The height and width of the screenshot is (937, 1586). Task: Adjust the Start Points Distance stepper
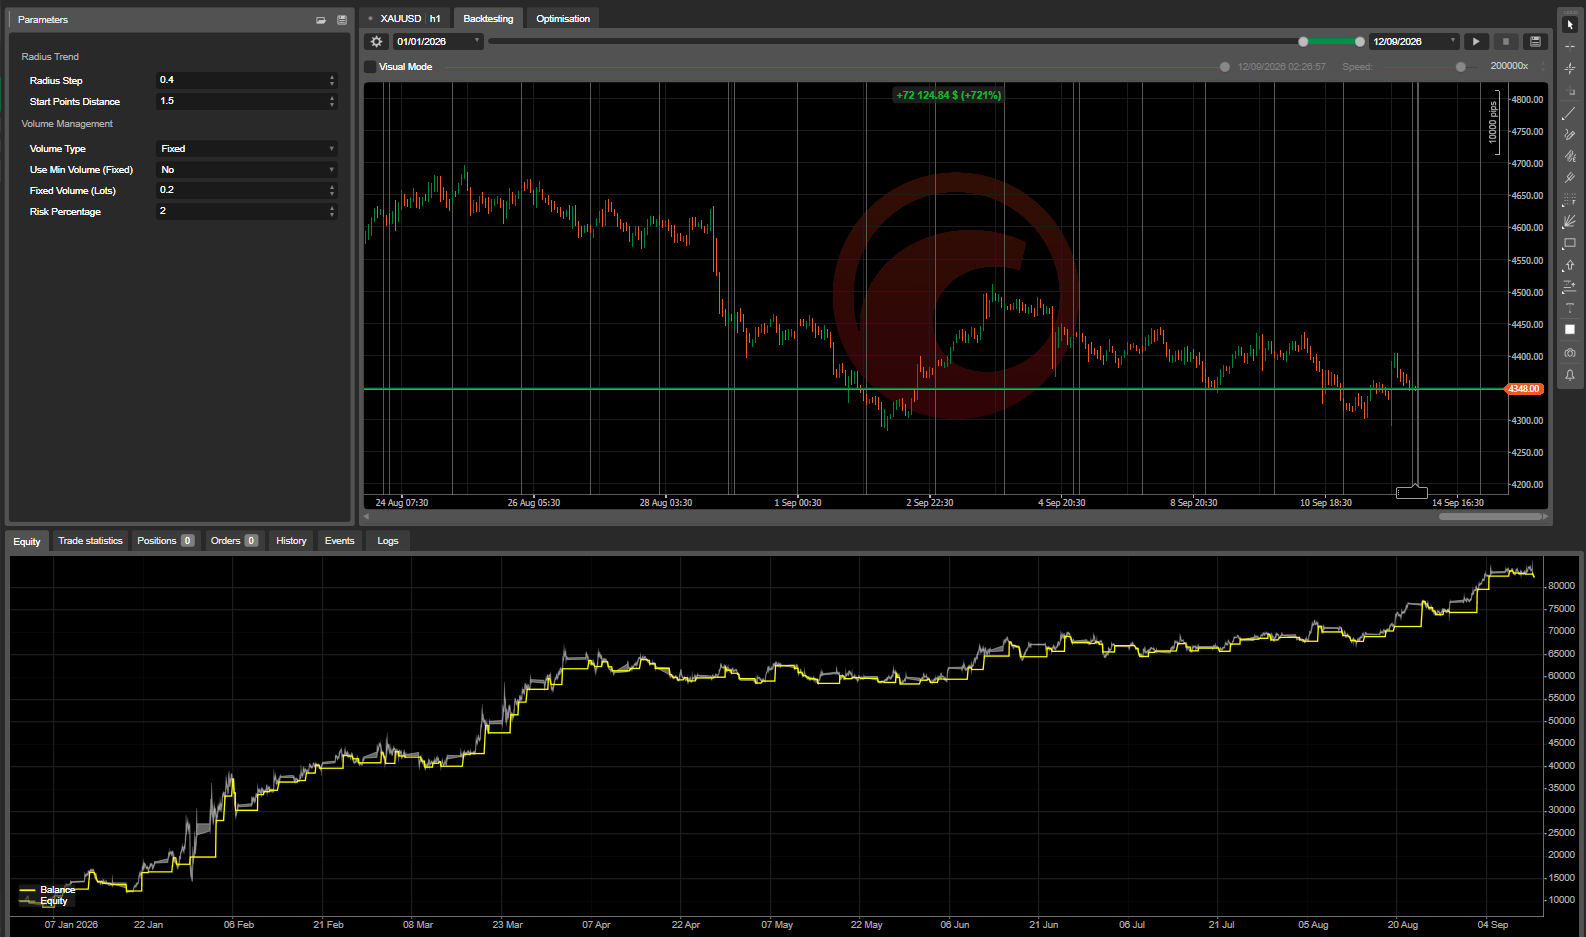pyautogui.click(x=332, y=101)
